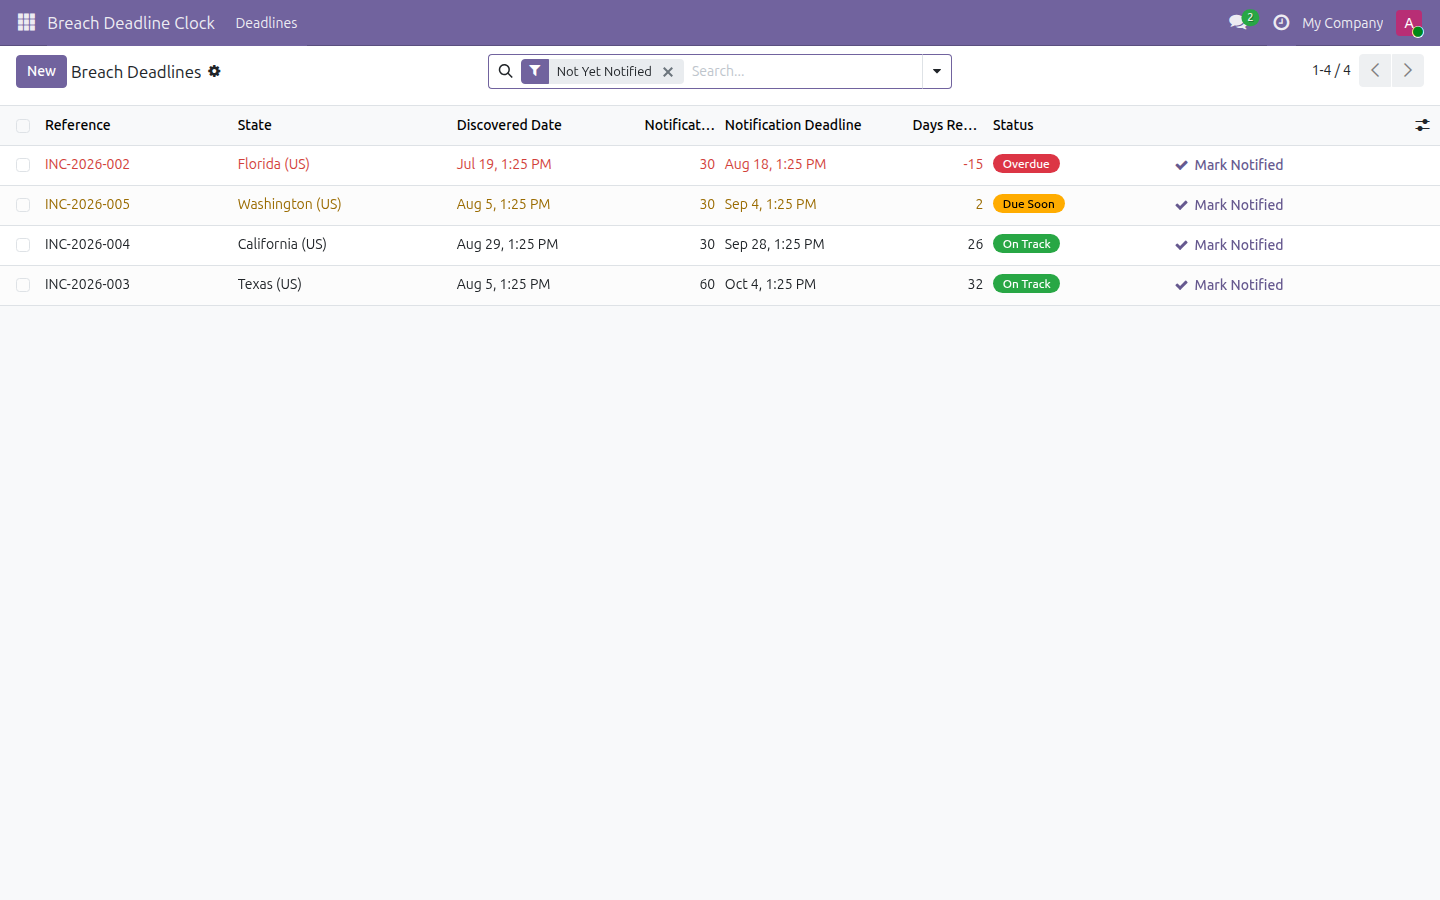The width and height of the screenshot is (1440, 900).
Task: Sort by Discovered Date column
Action: (x=509, y=125)
